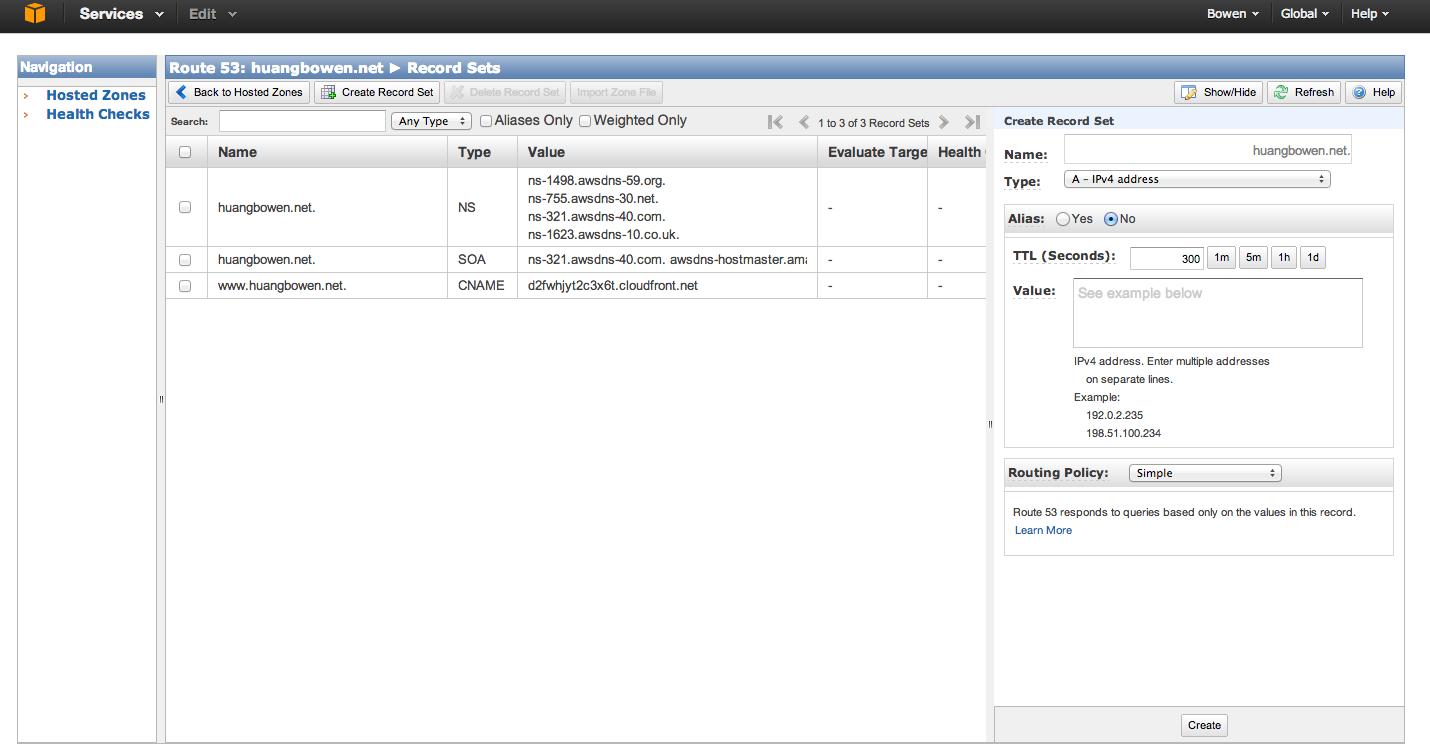Select the NS record checkbox
The image size is (1430, 750).
click(185, 207)
